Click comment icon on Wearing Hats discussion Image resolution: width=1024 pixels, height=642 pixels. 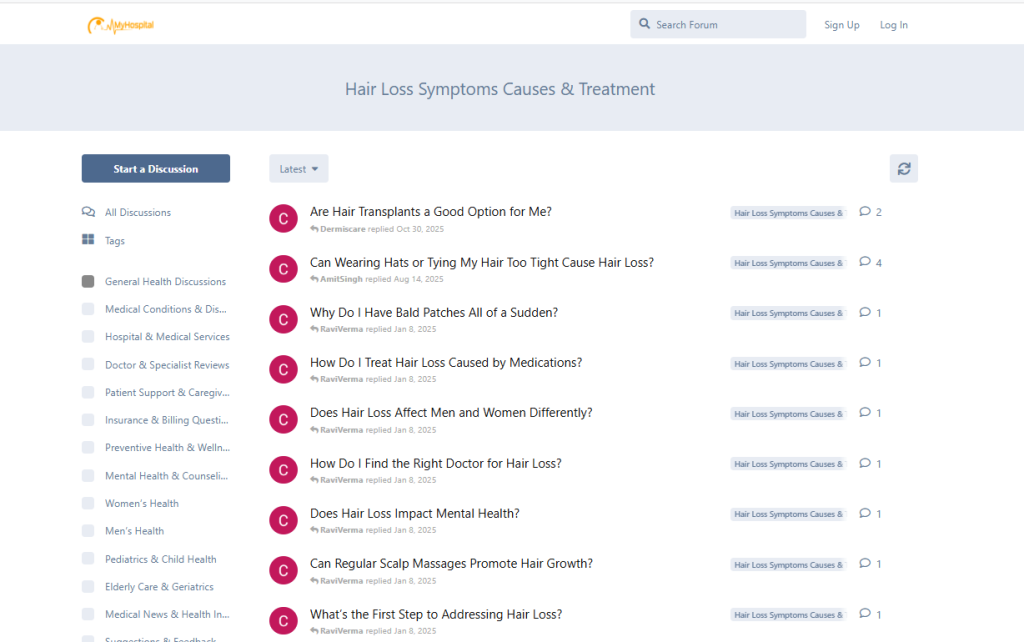point(865,262)
